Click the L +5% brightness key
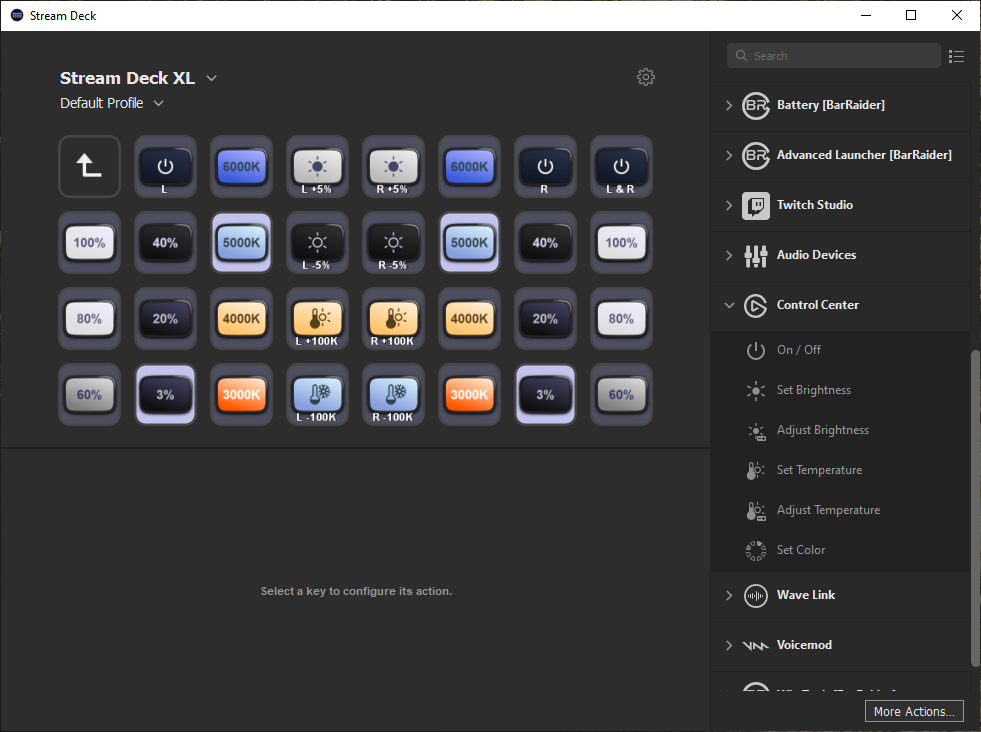The image size is (981, 732). click(317, 167)
